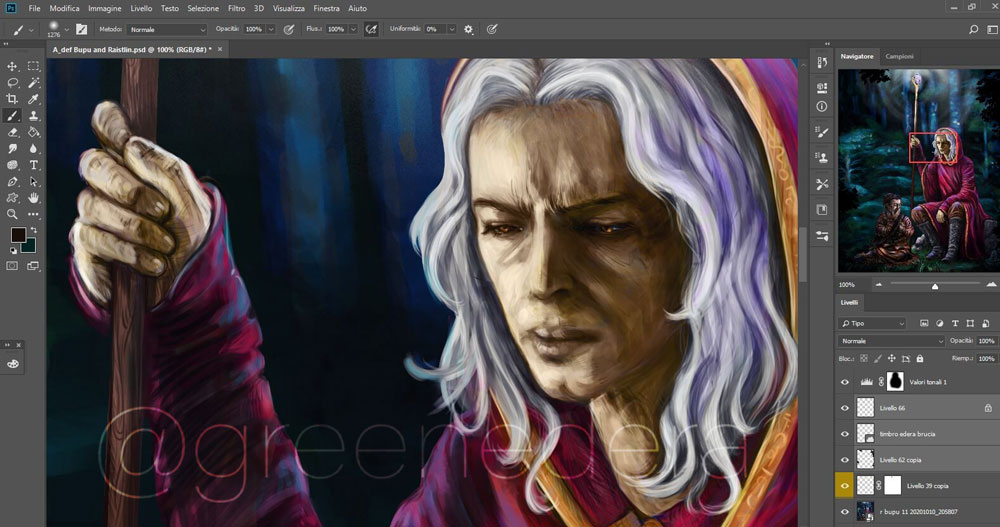Open the Uniformità value dropdown
This screenshot has width=1000, height=527.
click(452, 29)
